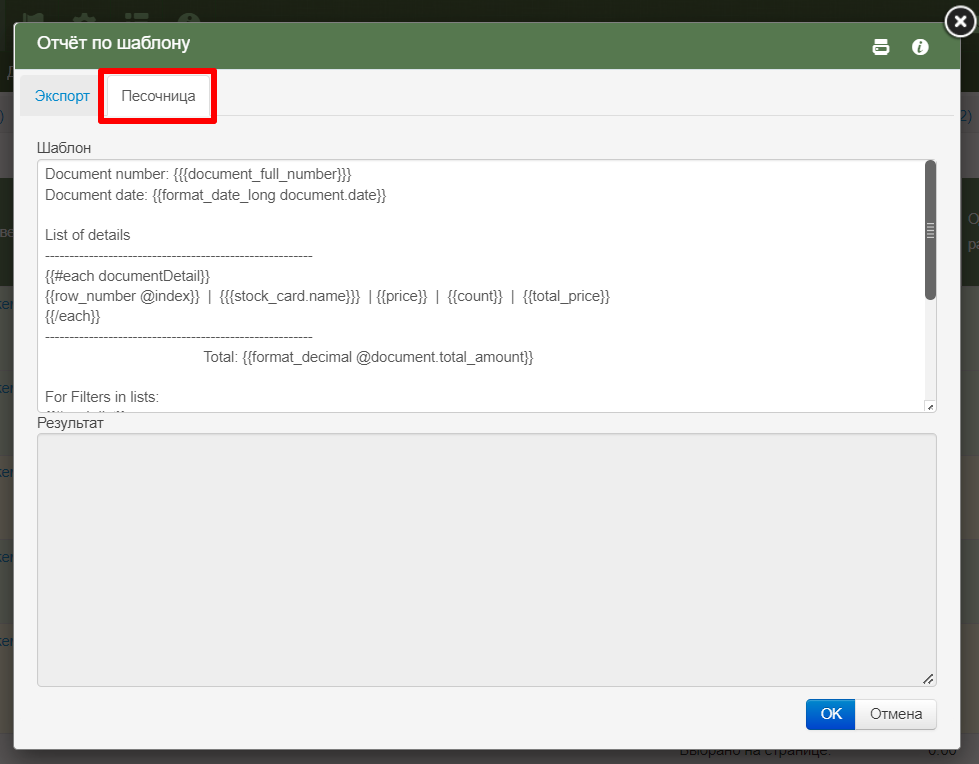Click the "Total: {{format_decimal @document.total_amount}}" line
979x764 pixels.
368,357
